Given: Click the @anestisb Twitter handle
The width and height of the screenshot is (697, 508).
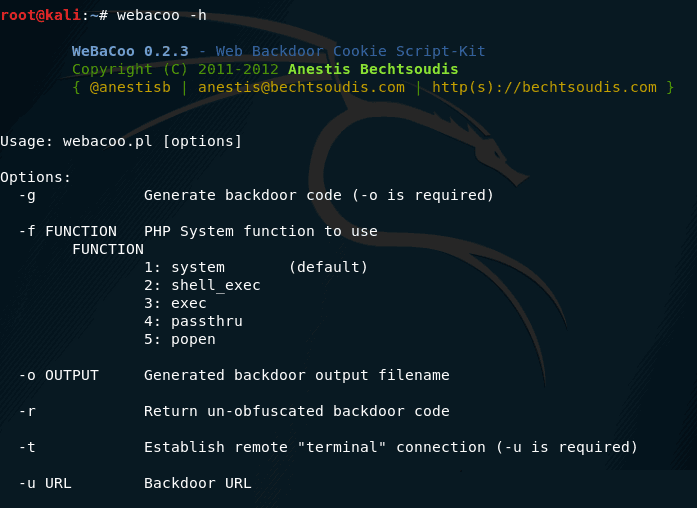Looking at the screenshot, I should 130,87.
